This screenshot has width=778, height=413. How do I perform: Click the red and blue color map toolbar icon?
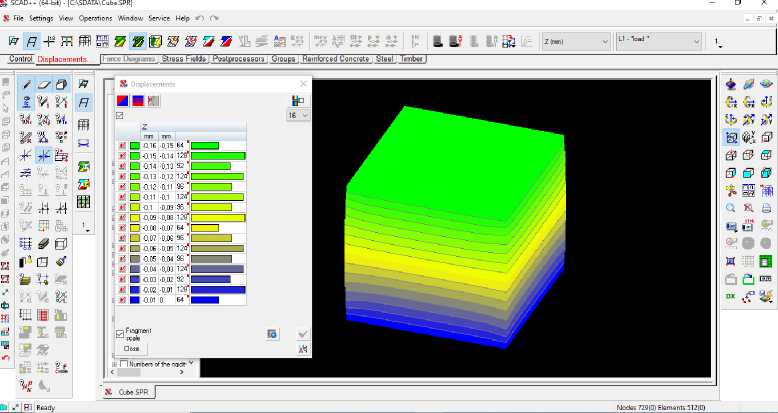(x=226, y=41)
